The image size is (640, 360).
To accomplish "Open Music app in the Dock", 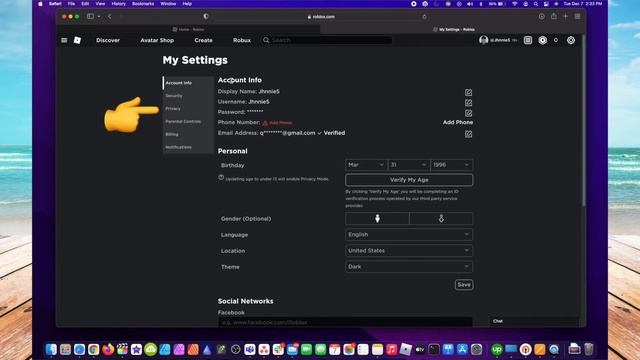I will pyautogui.click(x=391, y=349).
